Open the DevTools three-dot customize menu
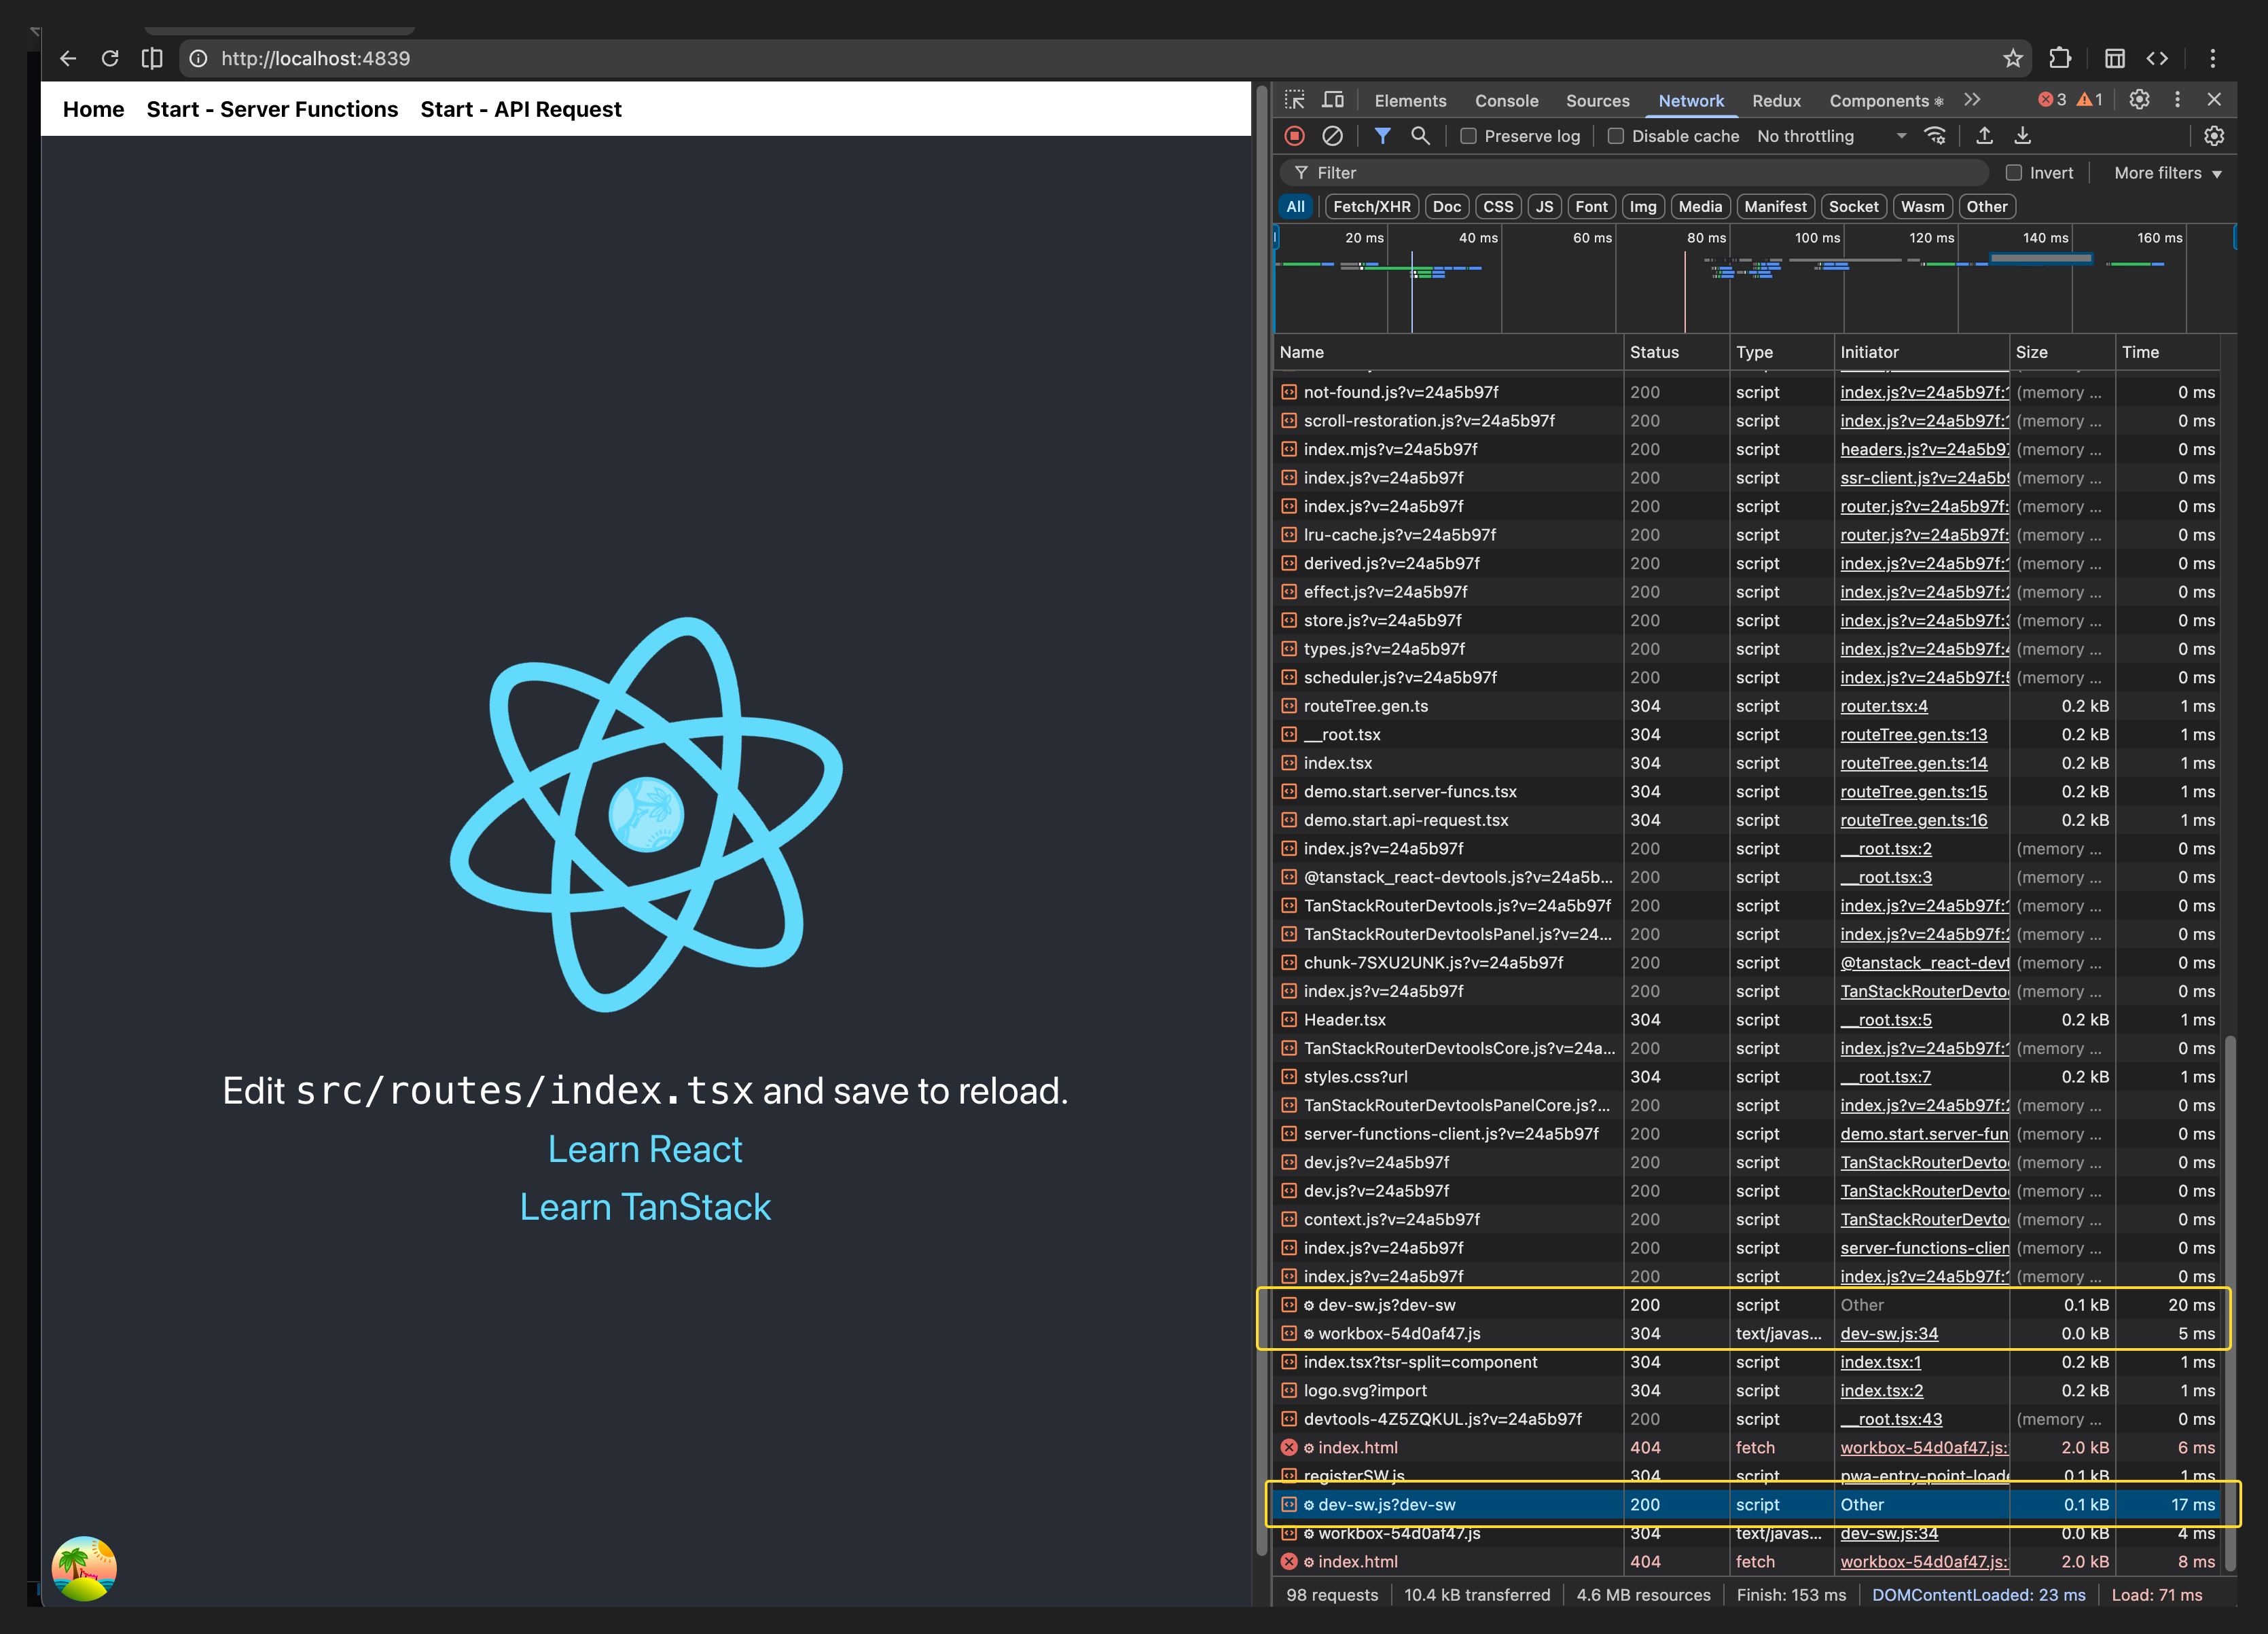 pyautogui.click(x=2177, y=100)
